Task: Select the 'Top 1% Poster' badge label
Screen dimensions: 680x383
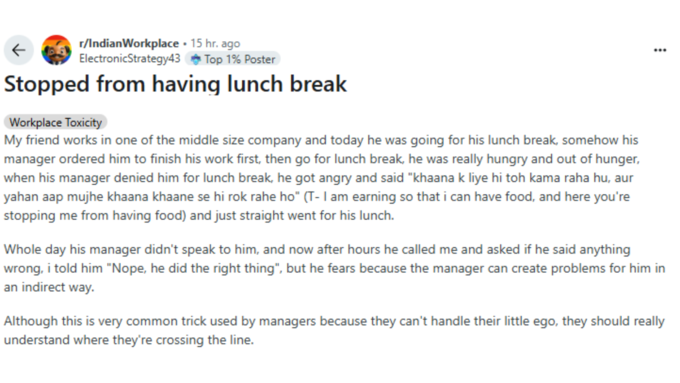Action: click(240, 59)
